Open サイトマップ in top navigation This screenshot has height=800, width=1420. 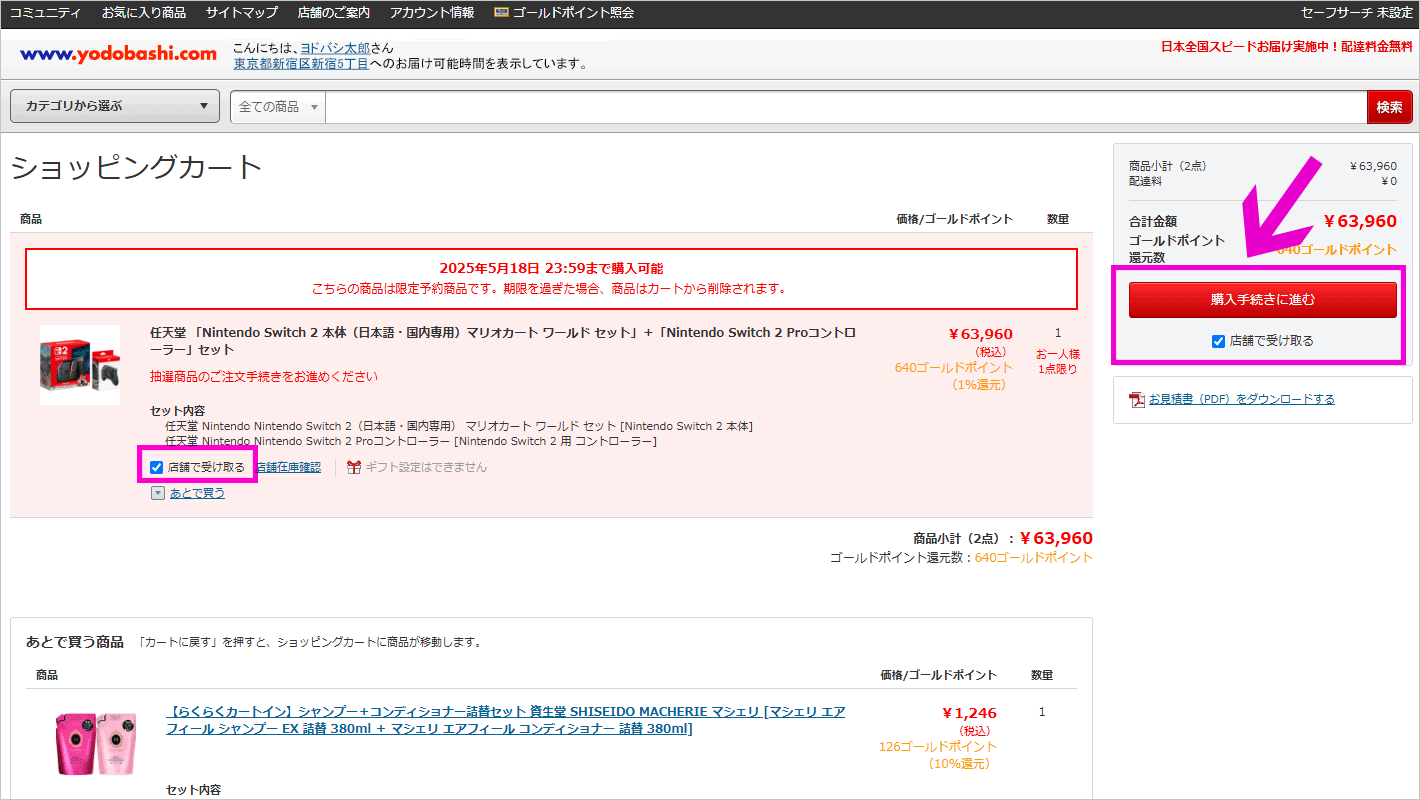coord(242,13)
